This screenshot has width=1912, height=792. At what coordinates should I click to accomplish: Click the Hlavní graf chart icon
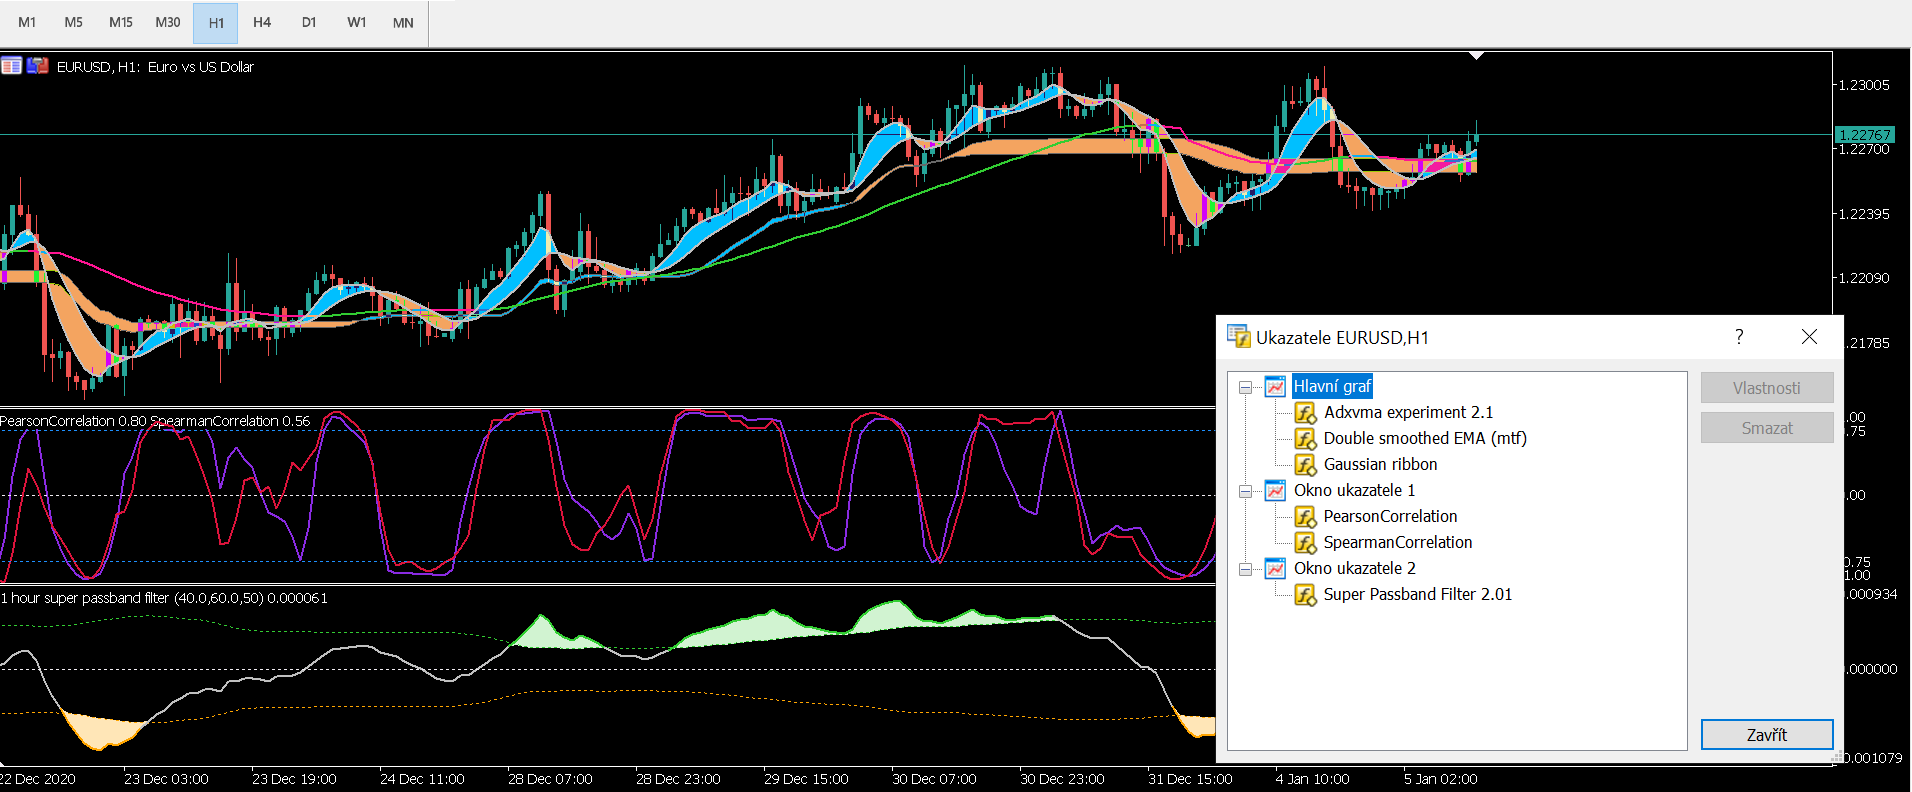1275,387
